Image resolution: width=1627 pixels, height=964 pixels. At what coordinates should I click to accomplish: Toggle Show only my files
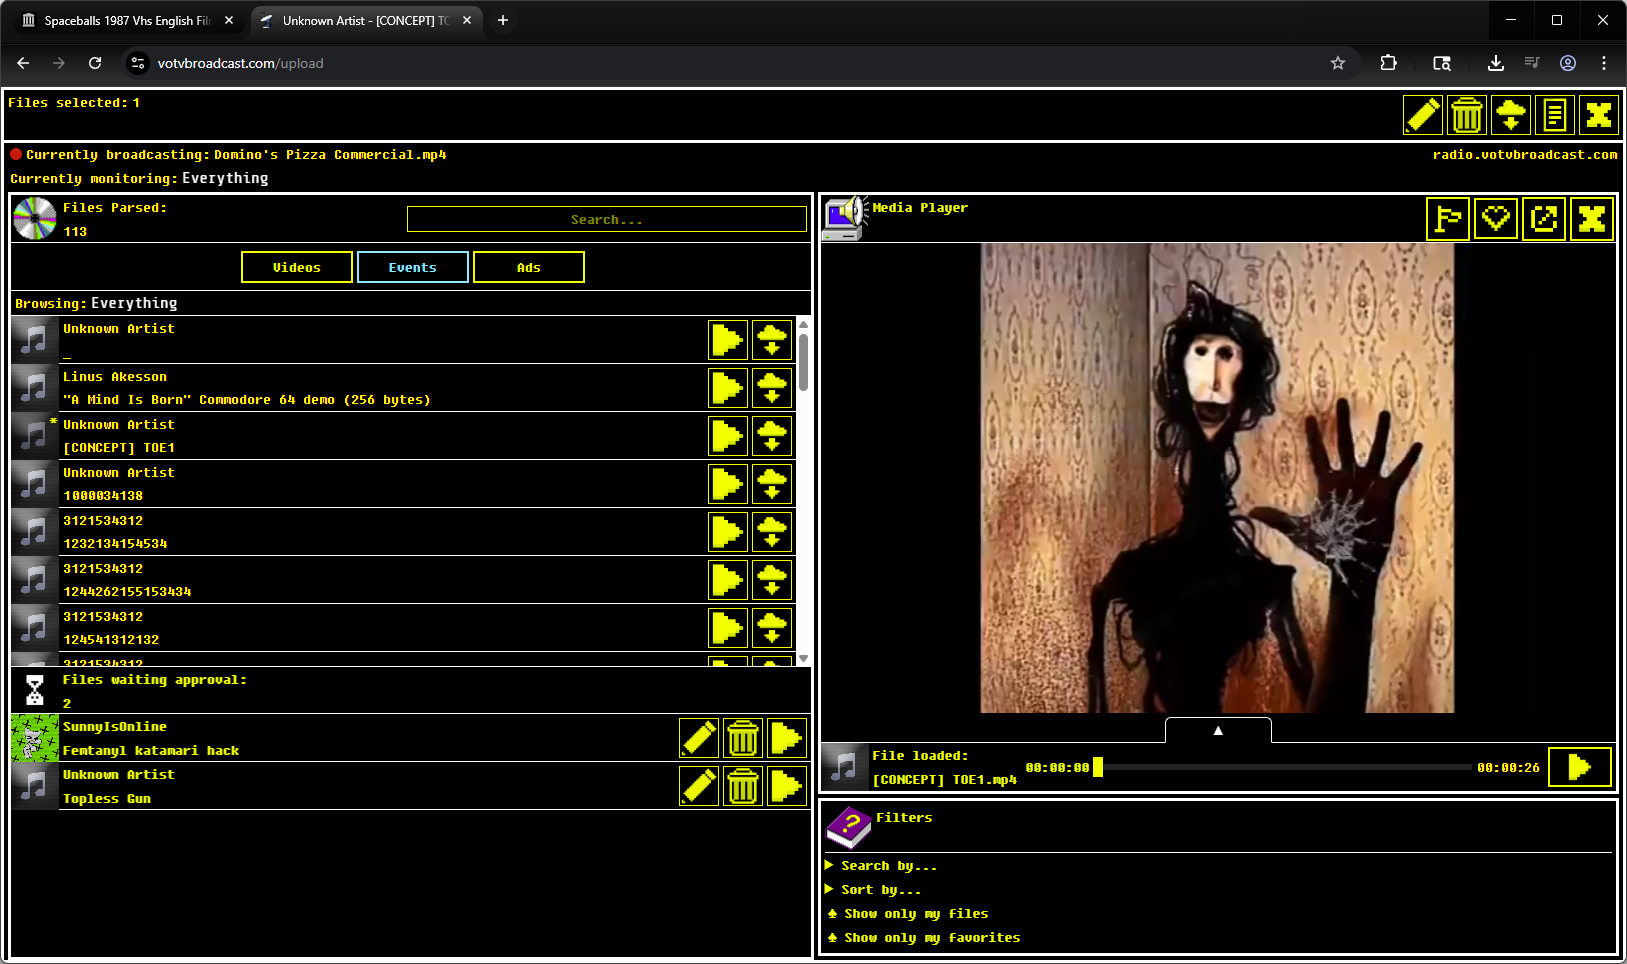pyautogui.click(x=908, y=914)
